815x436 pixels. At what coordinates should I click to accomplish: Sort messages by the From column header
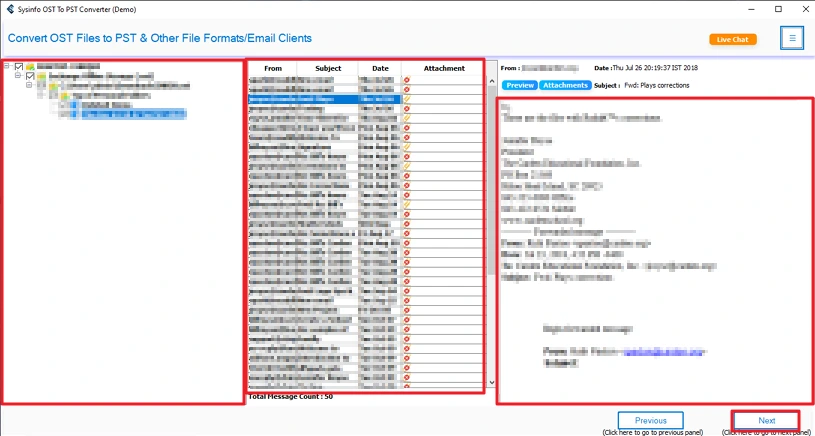273,68
